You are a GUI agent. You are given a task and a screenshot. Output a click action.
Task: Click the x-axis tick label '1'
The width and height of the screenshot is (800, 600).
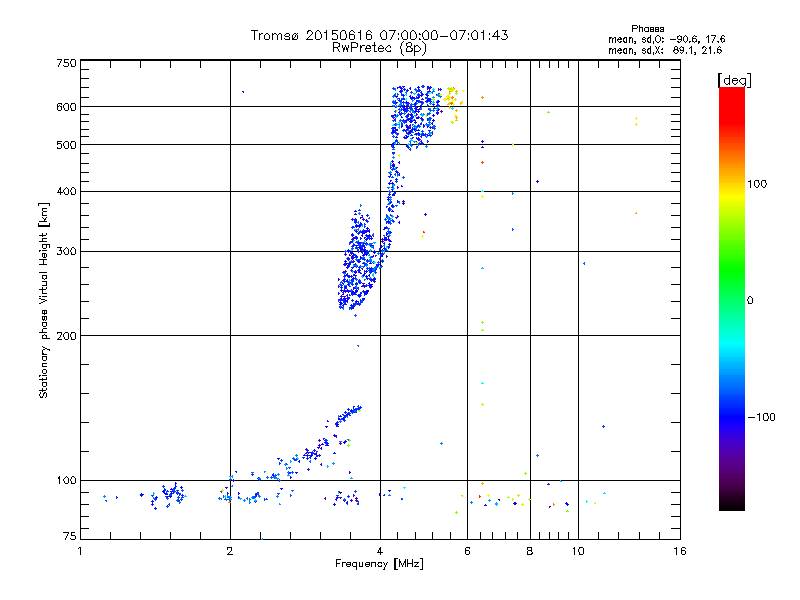[x=80, y=551]
